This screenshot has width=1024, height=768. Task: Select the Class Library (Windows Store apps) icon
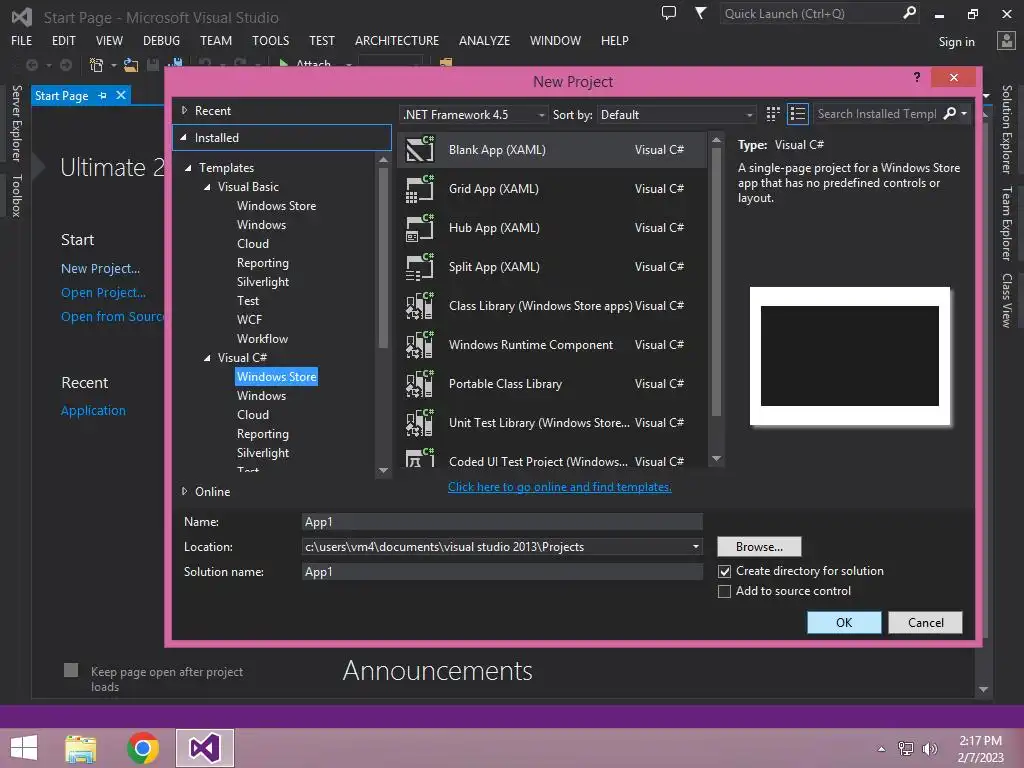(x=419, y=306)
